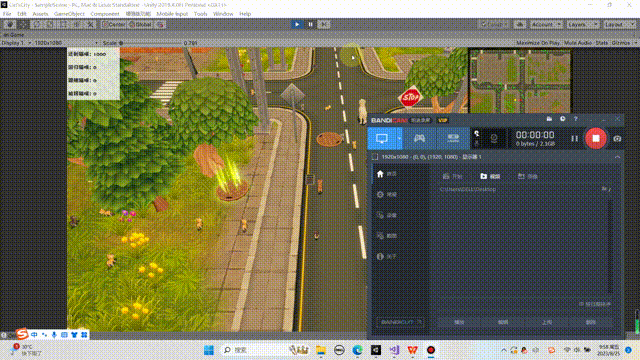Viewport: 640px width, 360px height.
Task: Toggle Stats overlay in Game view
Action: [x=602, y=43]
